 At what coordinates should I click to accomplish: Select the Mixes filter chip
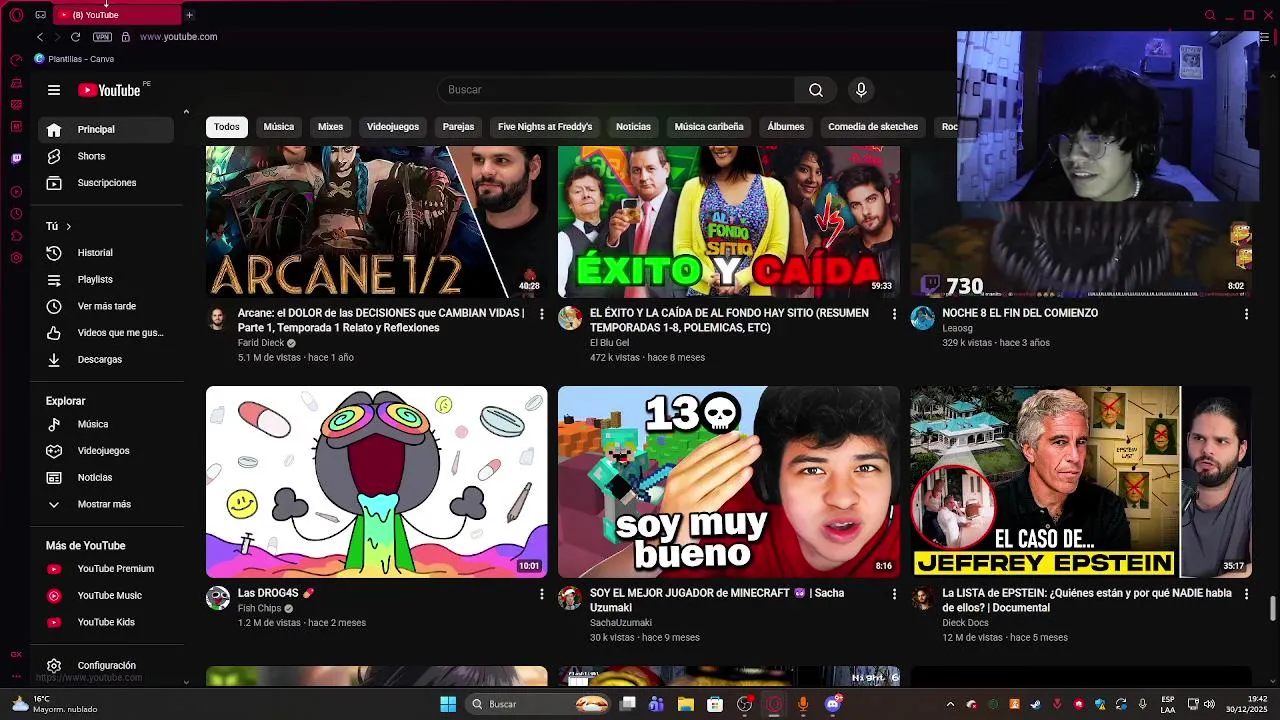(330, 127)
